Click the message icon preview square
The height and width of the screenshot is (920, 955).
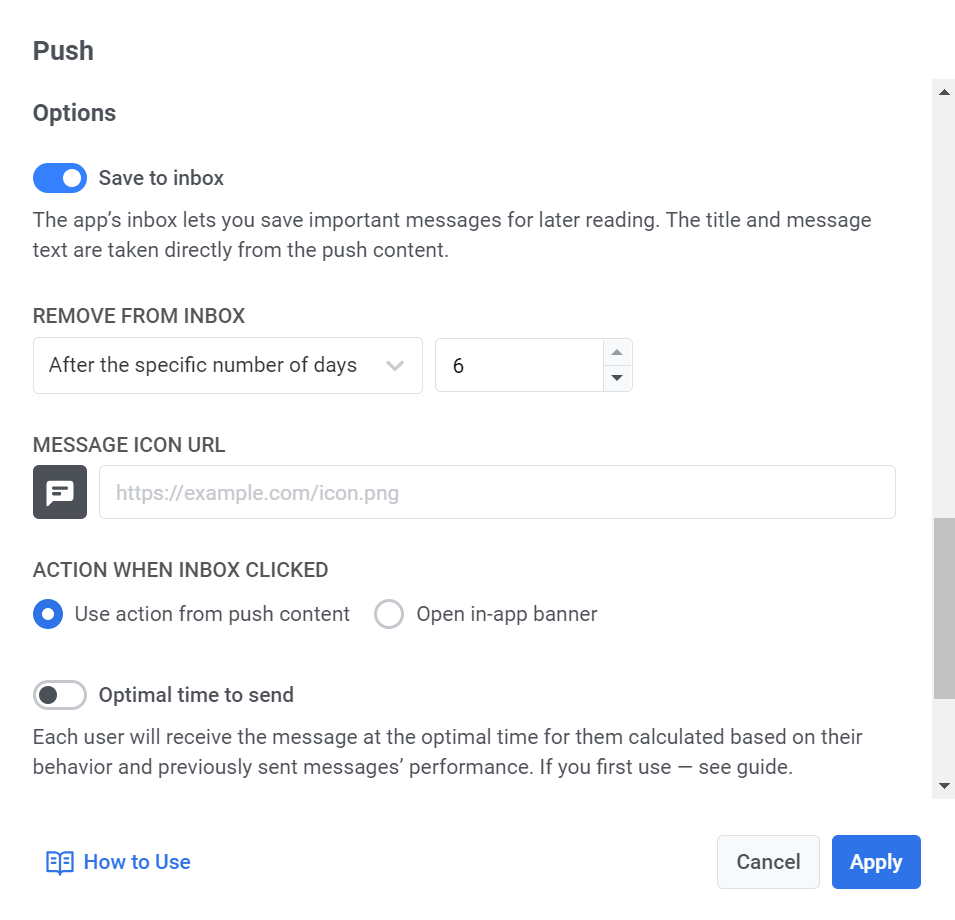tap(60, 492)
